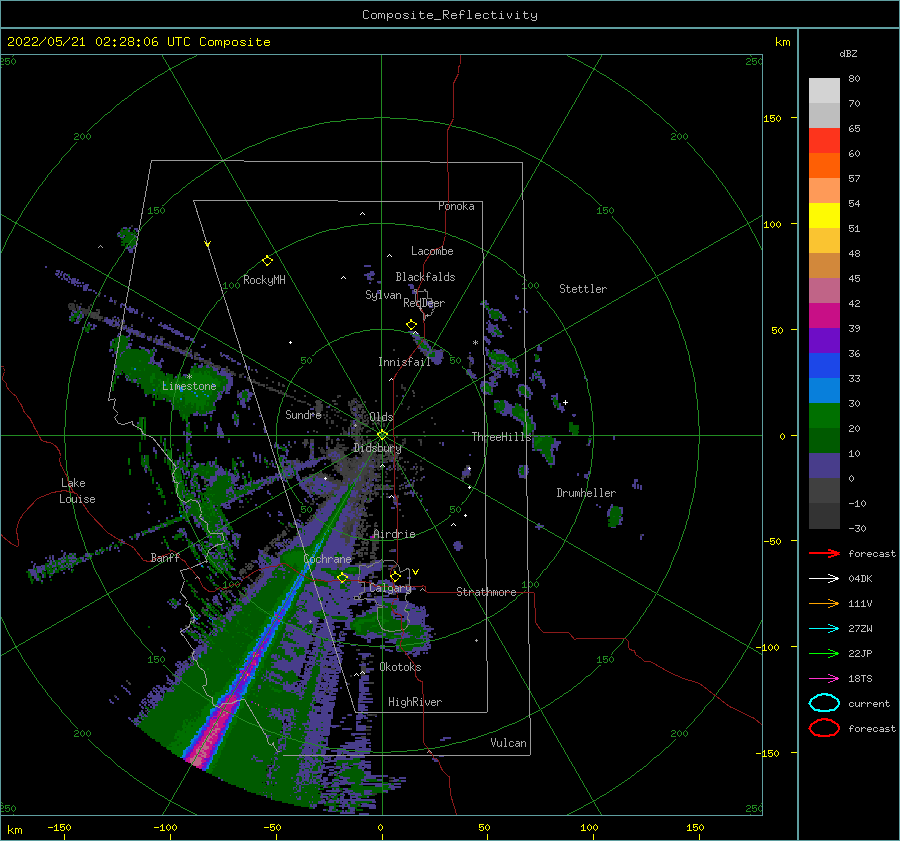Image resolution: width=900 pixels, height=841 pixels.
Task: Click the Ponoka town label
Action: point(456,206)
